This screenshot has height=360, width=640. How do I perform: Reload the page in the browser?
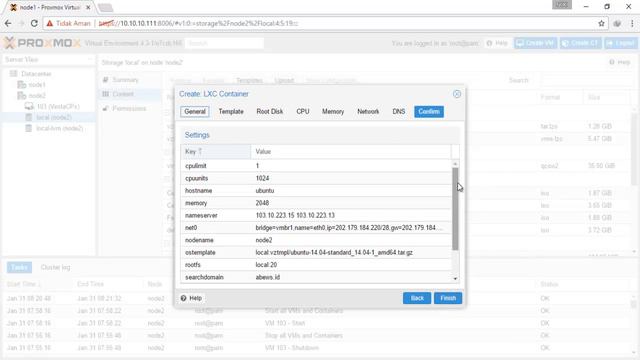(34, 24)
